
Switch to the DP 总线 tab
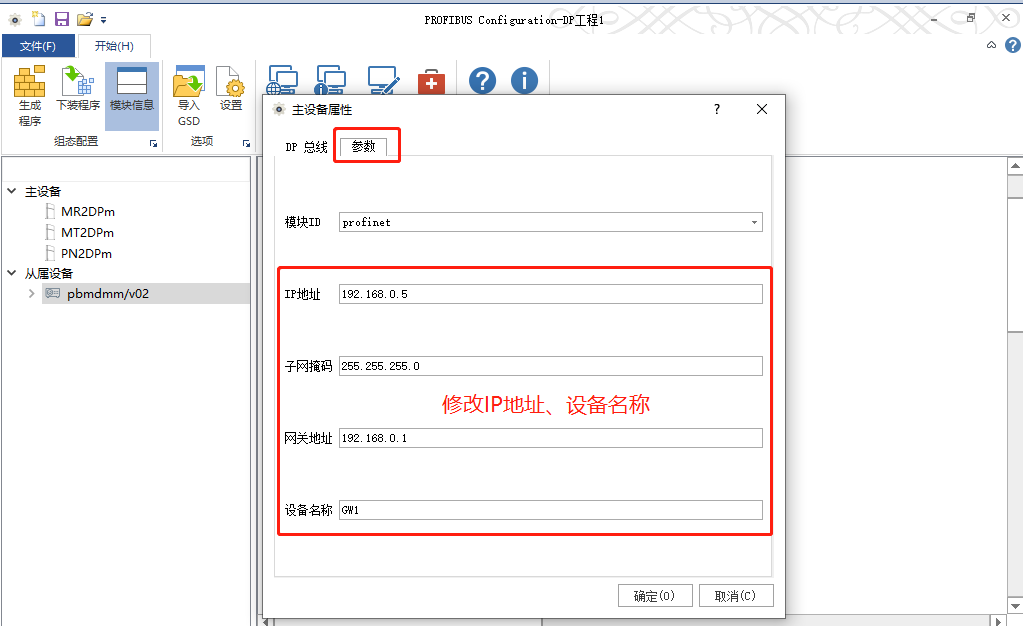click(306, 147)
